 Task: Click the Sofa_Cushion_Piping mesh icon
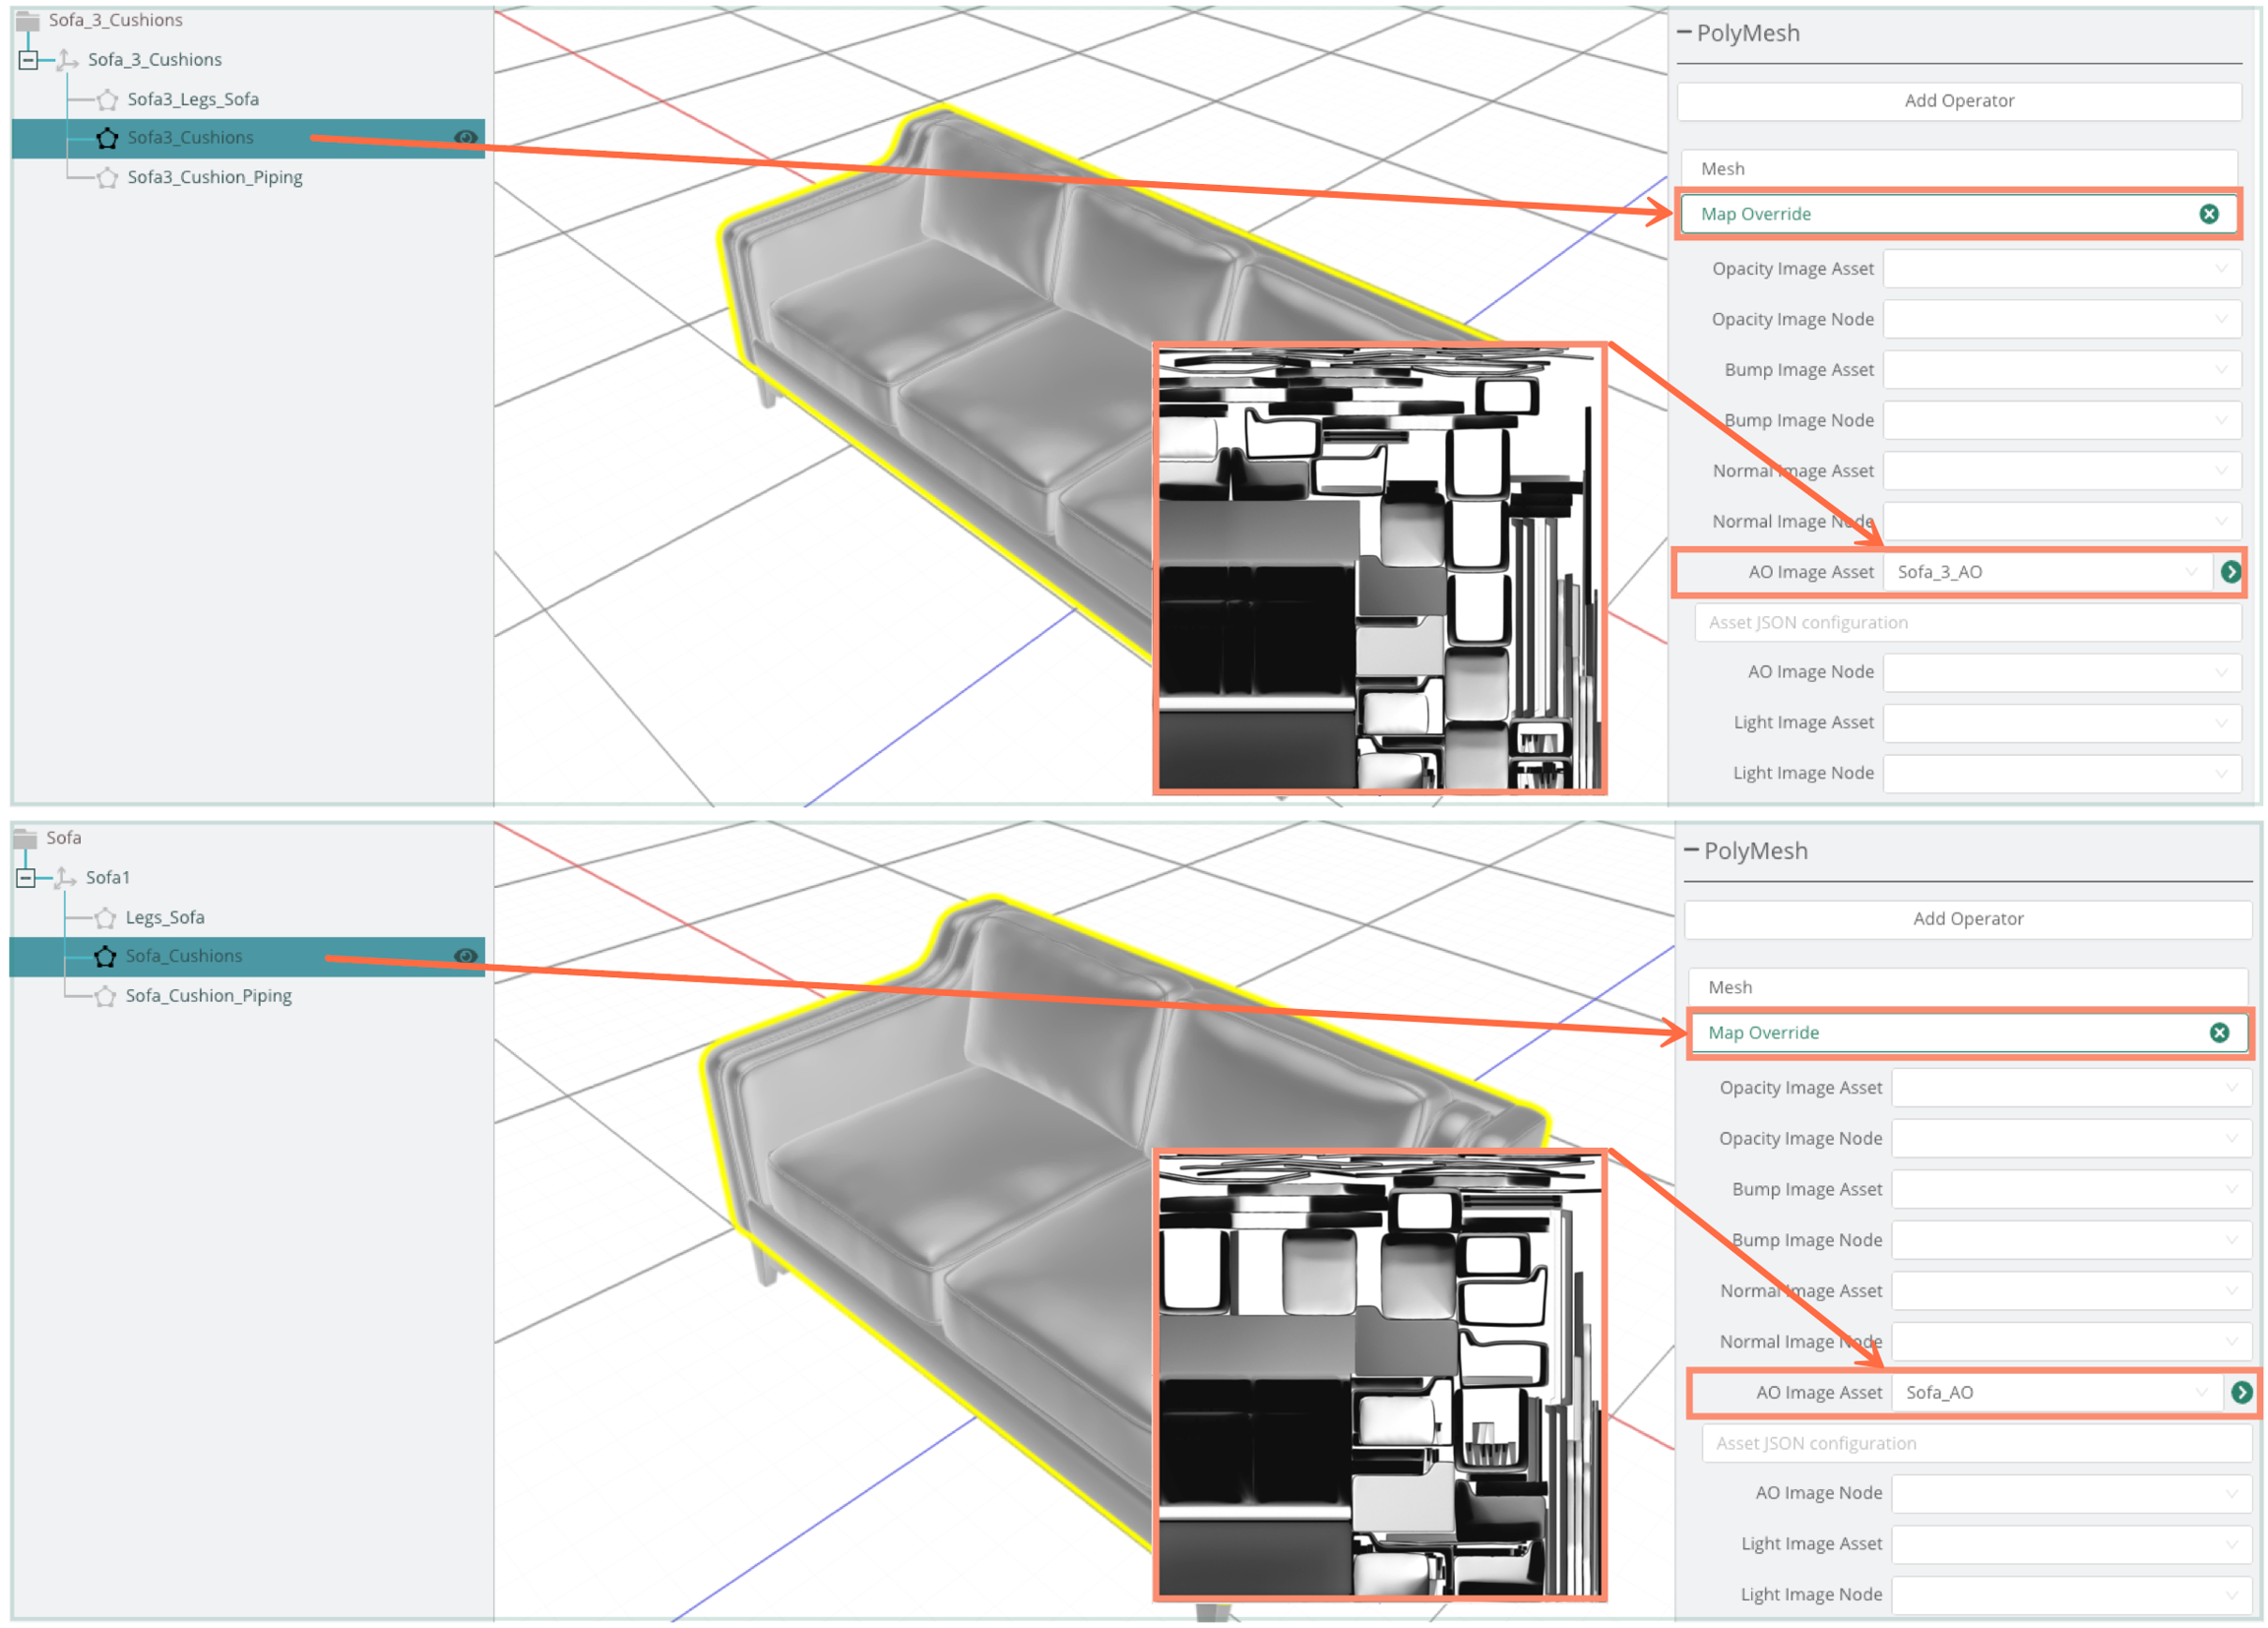coord(106,996)
